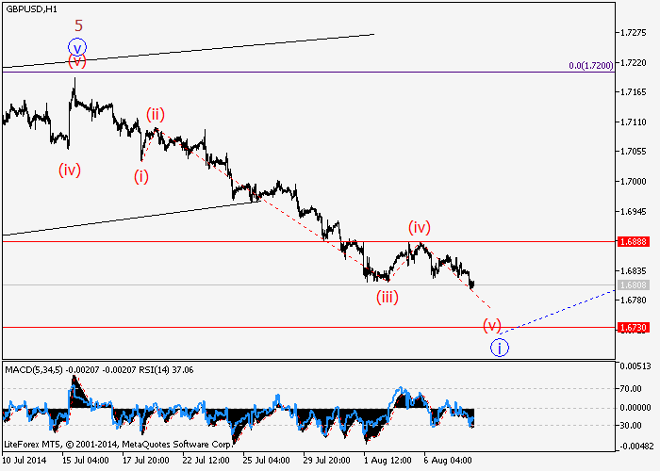Click the red 1.6888 price tag

[633, 242]
